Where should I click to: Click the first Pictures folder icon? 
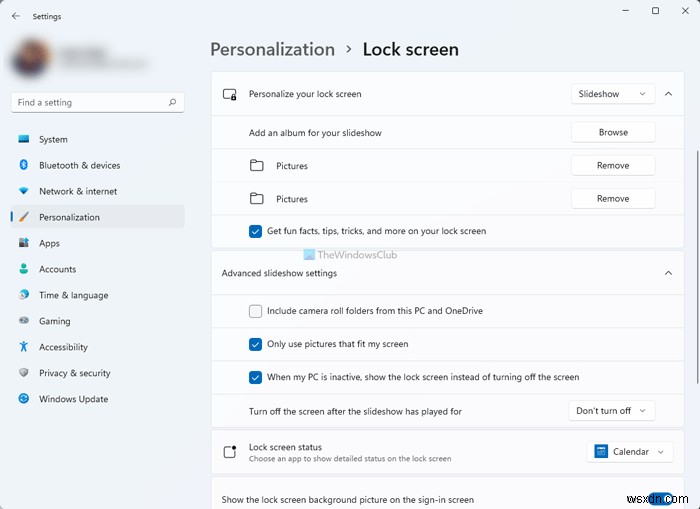point(256,166)
